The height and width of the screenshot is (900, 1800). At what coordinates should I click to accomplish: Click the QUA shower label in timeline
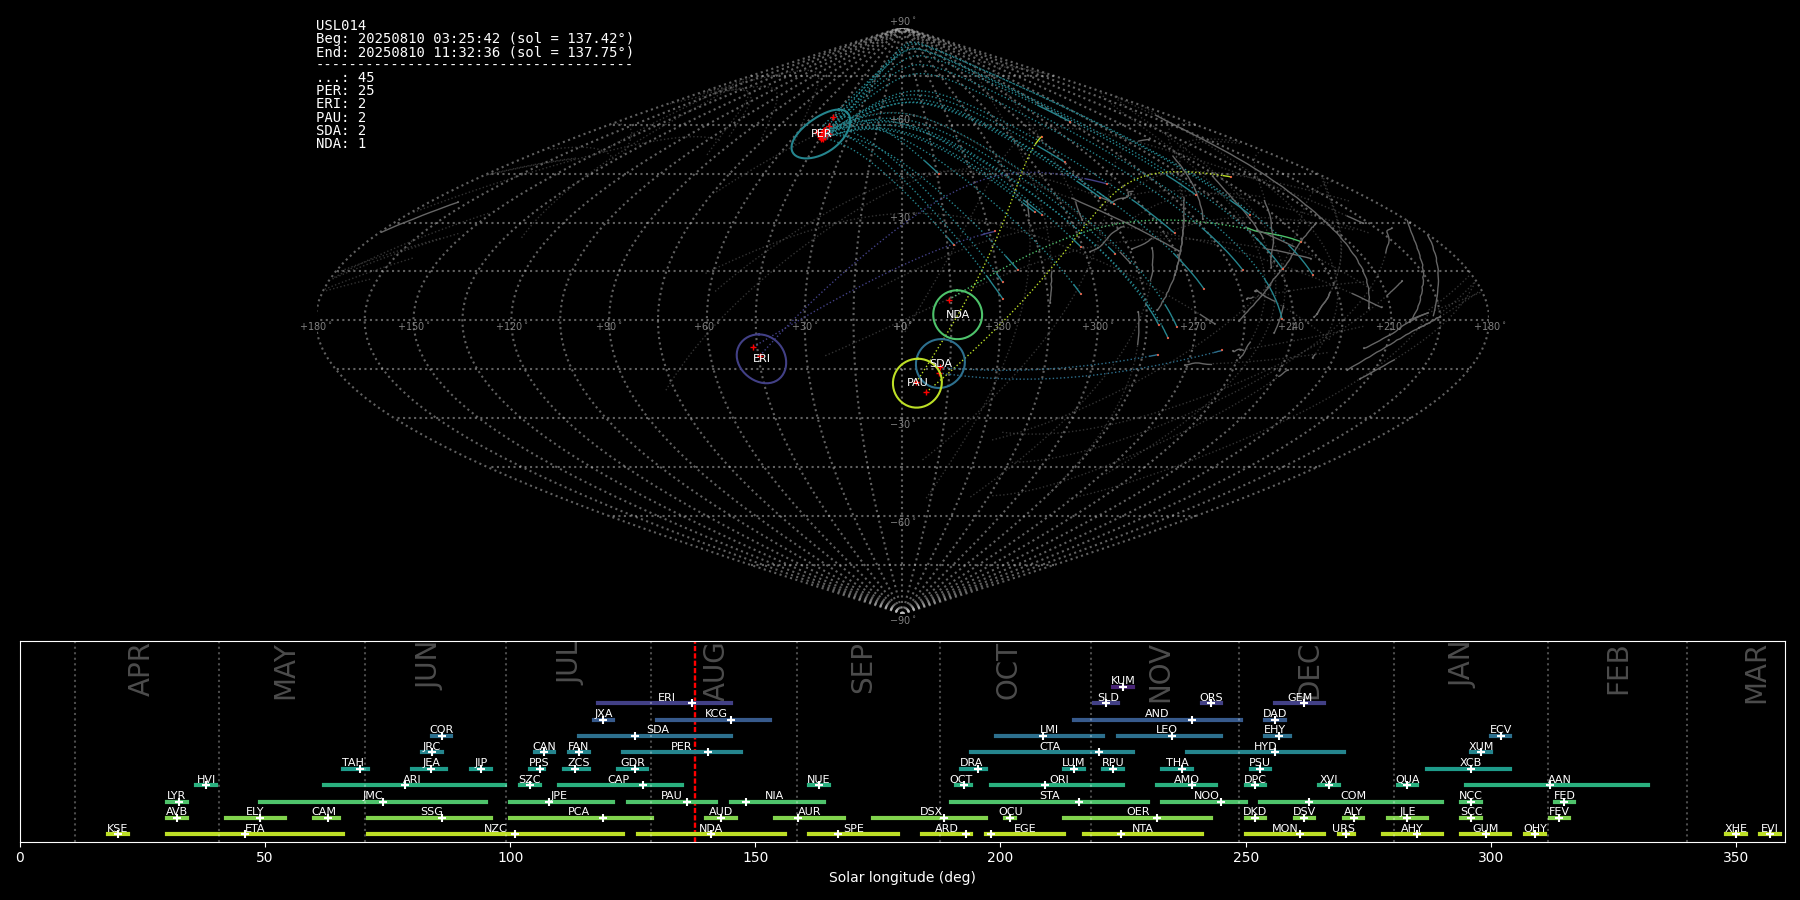click(x=1408, y=780)
